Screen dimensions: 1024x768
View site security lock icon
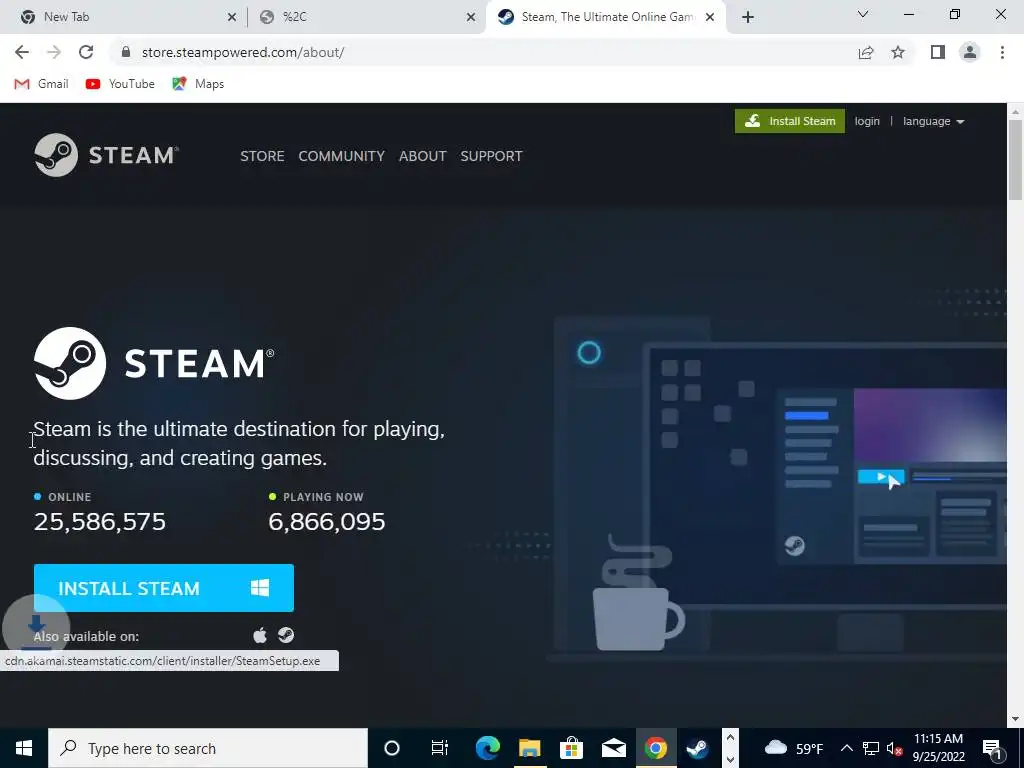click(x=126, y=52)
